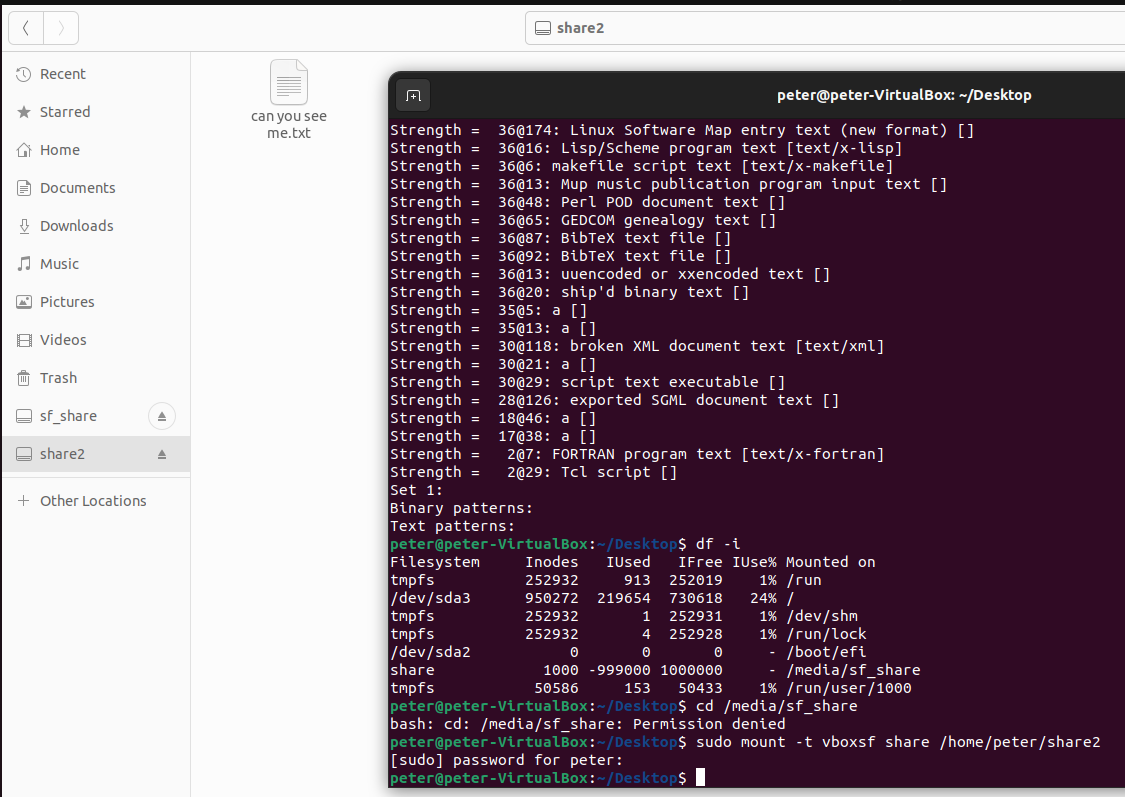The image size is (1125, 797).
Task: Click the plus icon beside Other Locations
Action: [24, 501]
